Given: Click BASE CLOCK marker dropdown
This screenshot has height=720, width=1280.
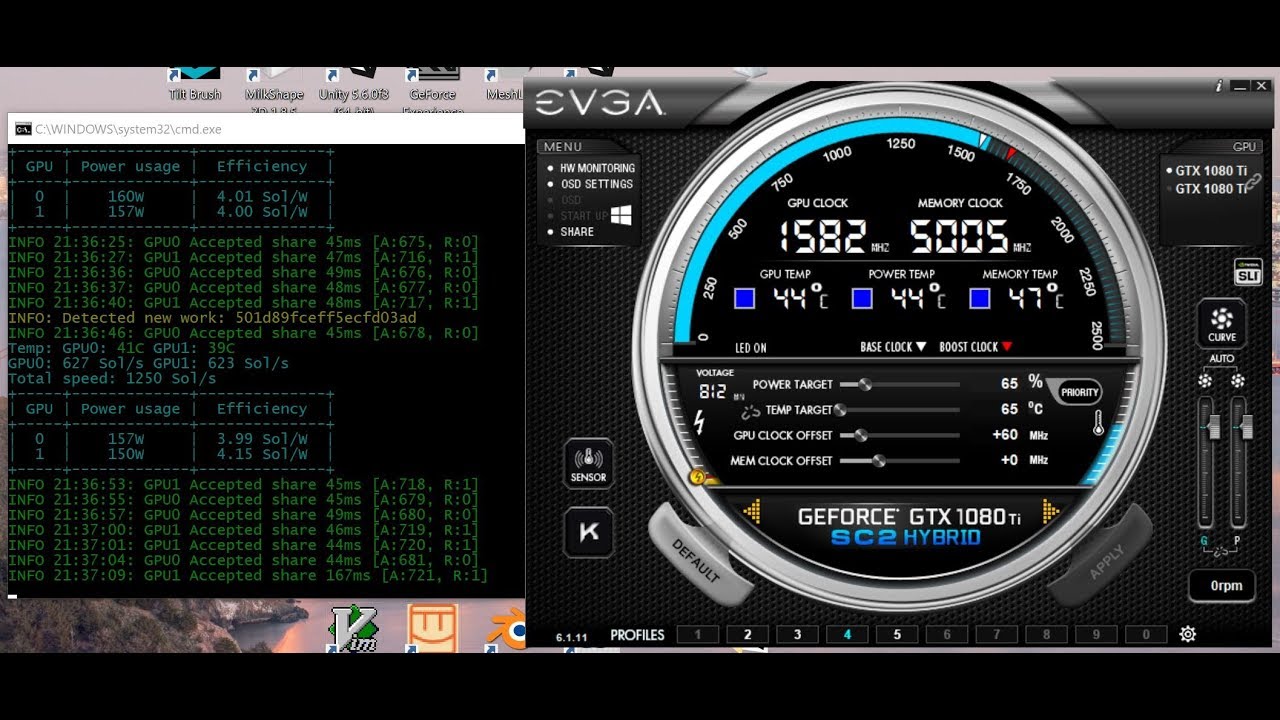Looking at the screenshot, I should tap(894, 347).
